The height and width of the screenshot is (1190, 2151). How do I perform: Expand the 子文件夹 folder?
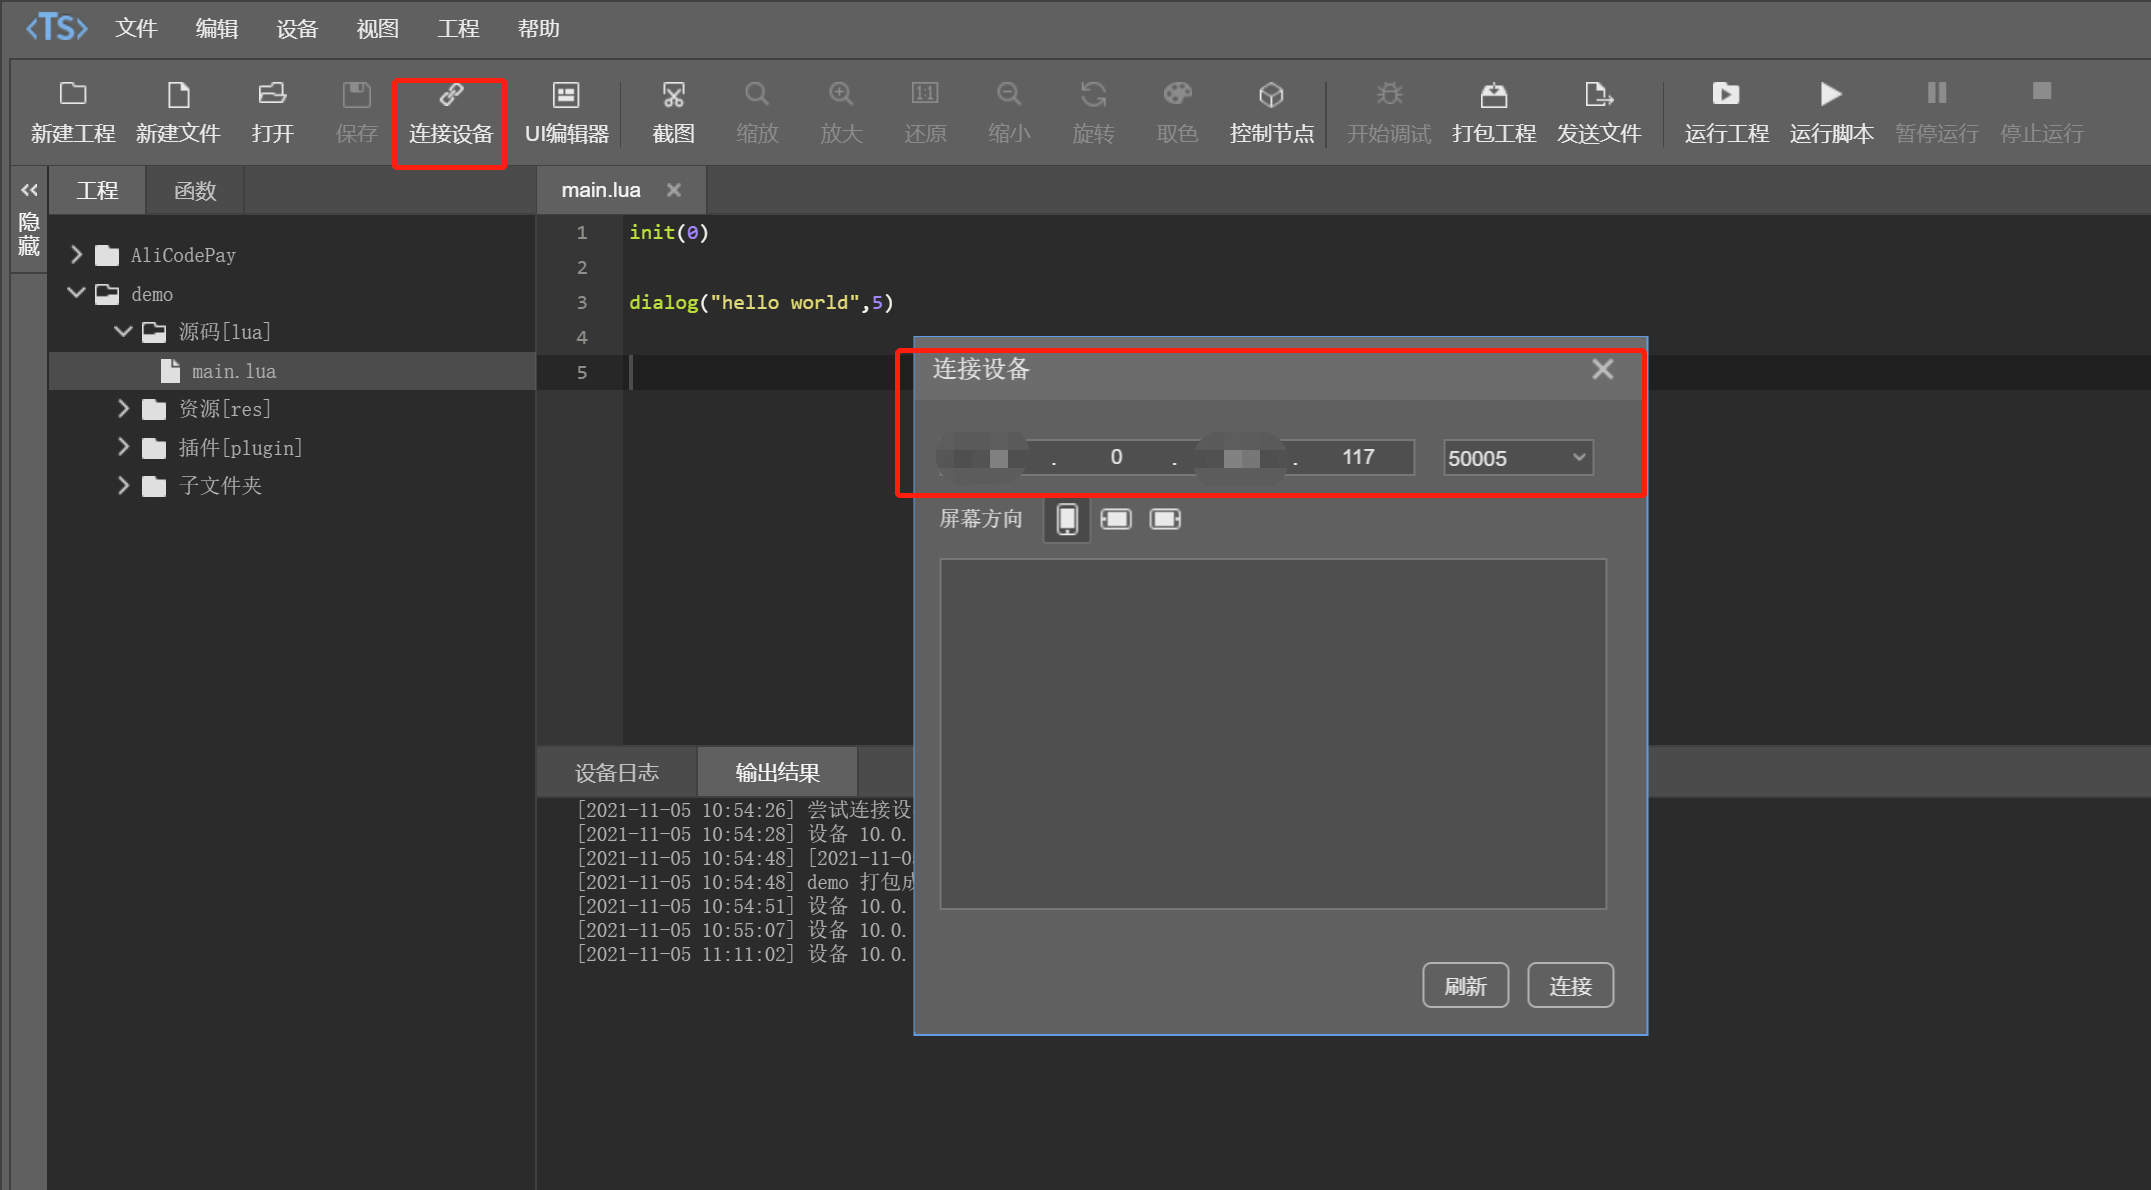[x=124, y=485]
